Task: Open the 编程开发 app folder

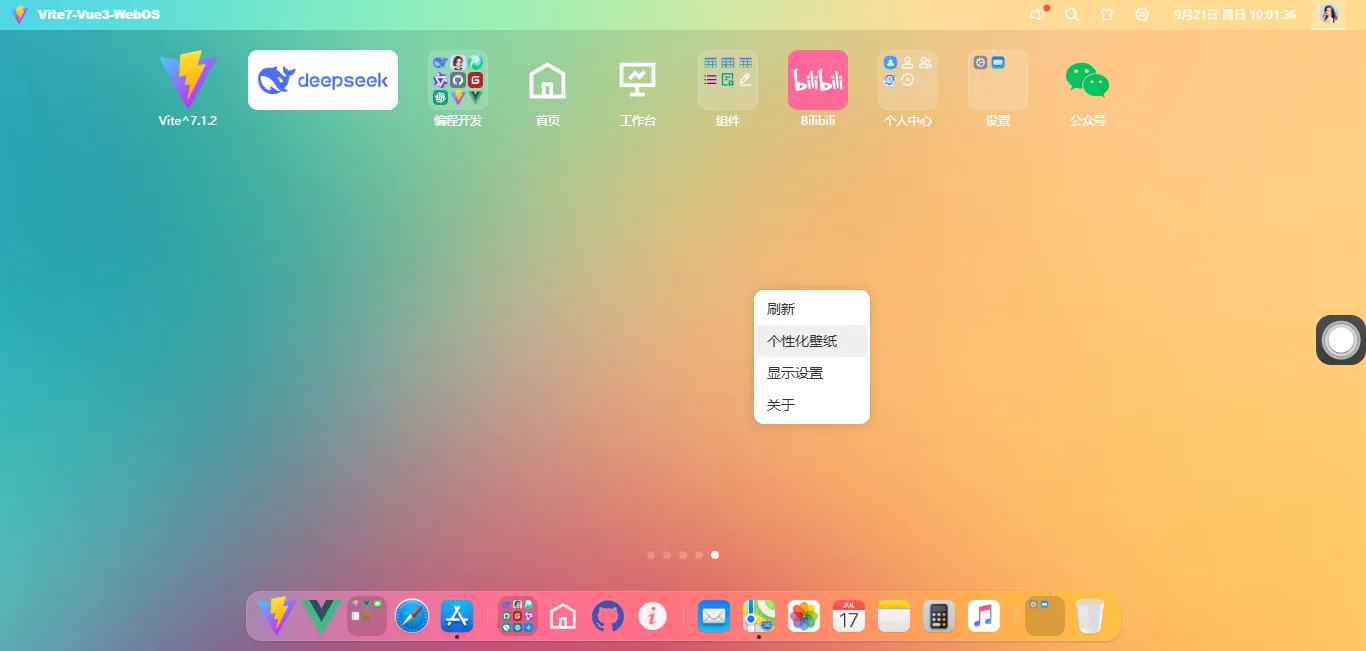Action: point(457,79)
